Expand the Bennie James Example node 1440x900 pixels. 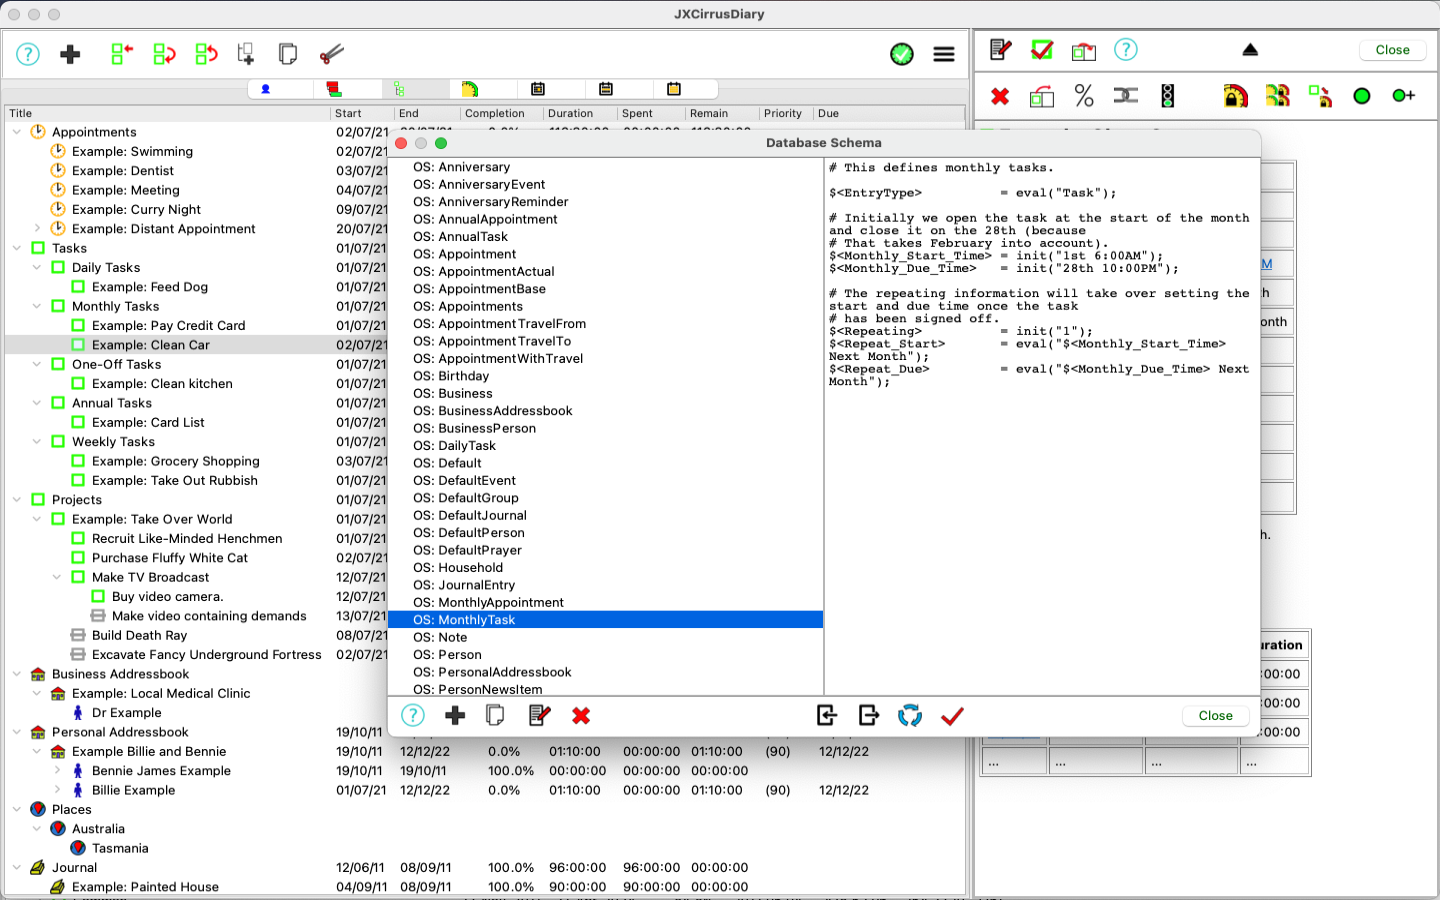click(57, 771)
